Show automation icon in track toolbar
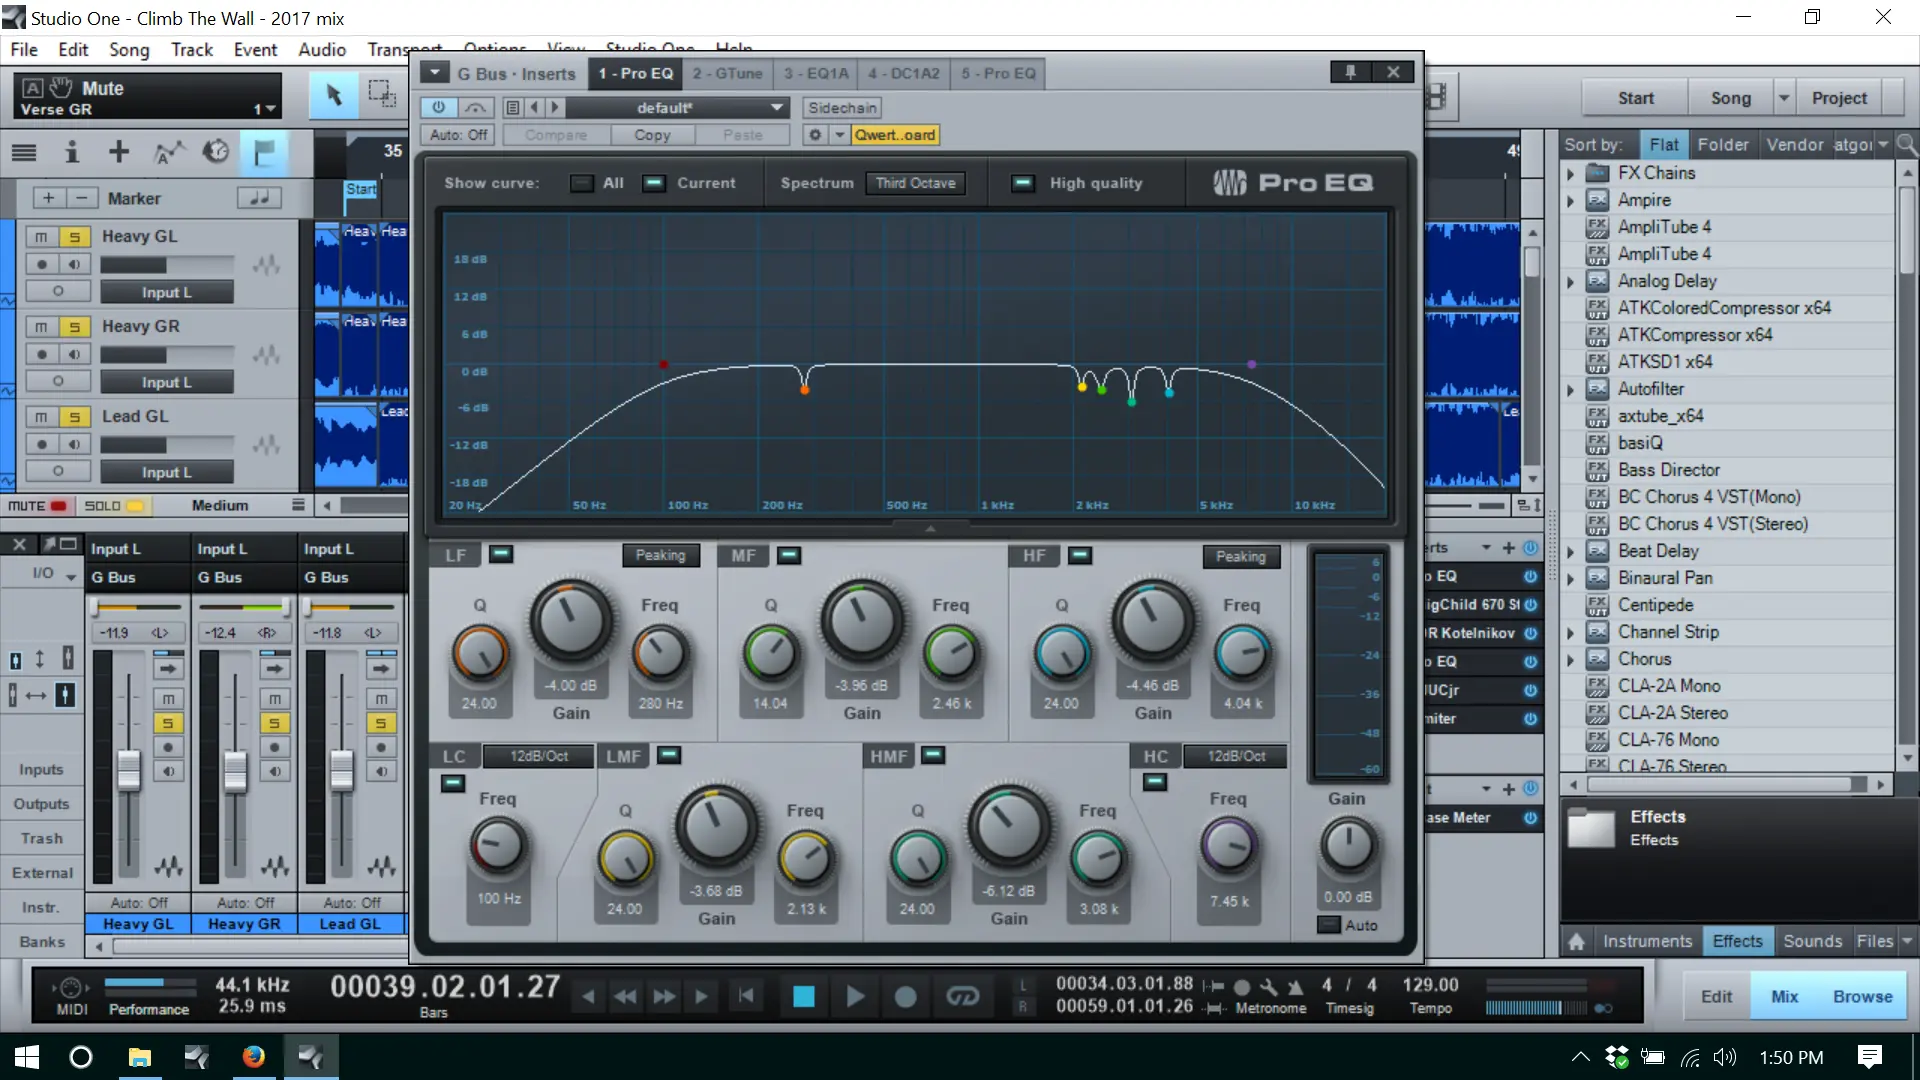This screenshot has height=1080, width=1920. point(168,152)
